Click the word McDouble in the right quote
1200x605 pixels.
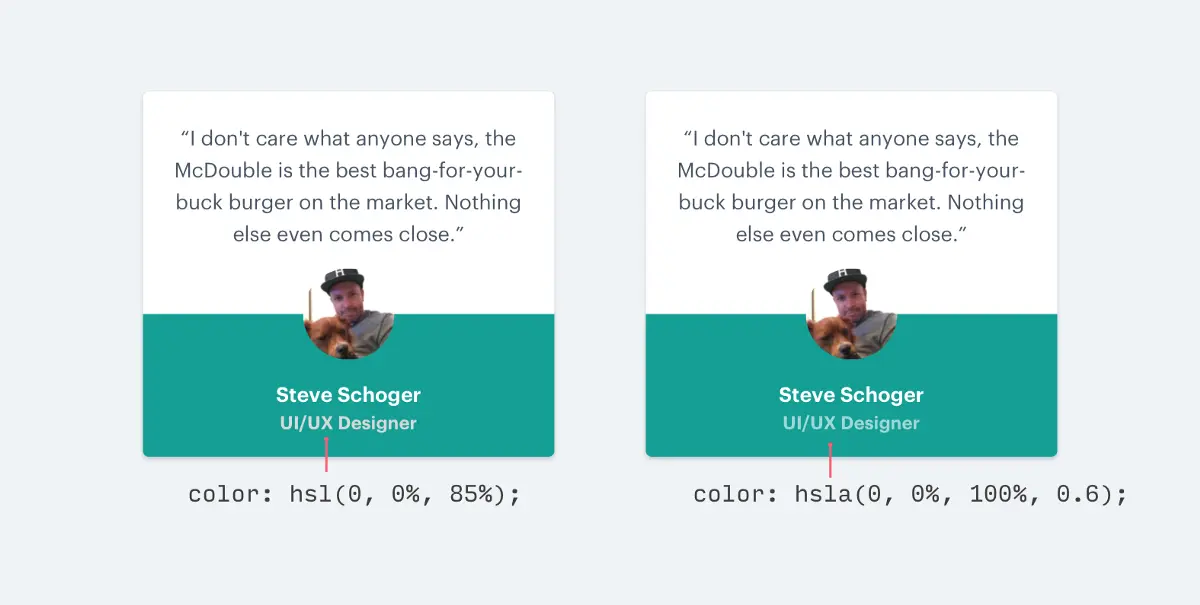pos(726,170)
